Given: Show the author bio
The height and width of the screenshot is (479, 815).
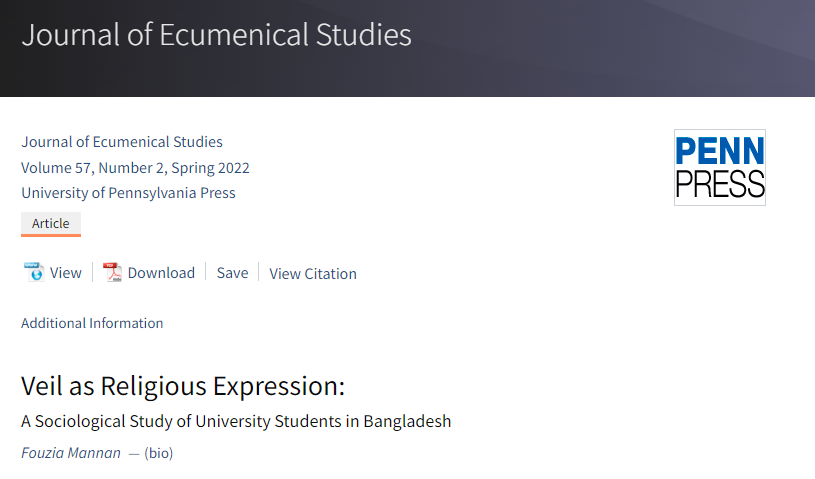Looking at the screenshot, I should 159,453.
